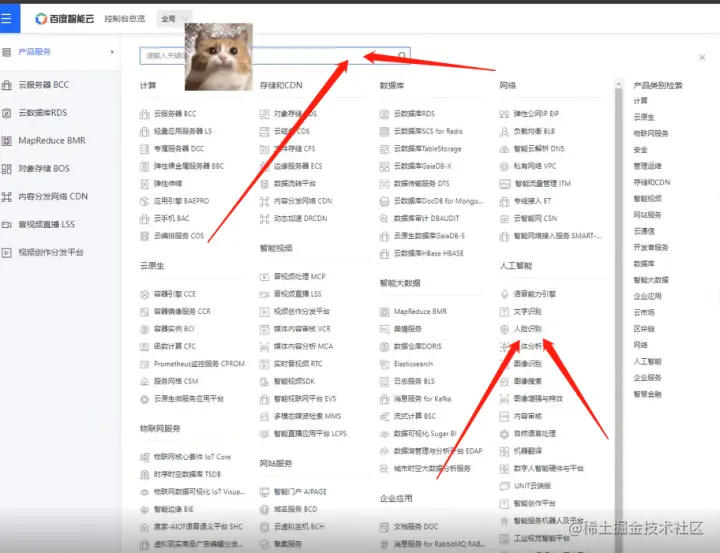This screenshot has height=553, width=720.
Task: Click 负载均衡 BLB icon
Action: point(504,132)
